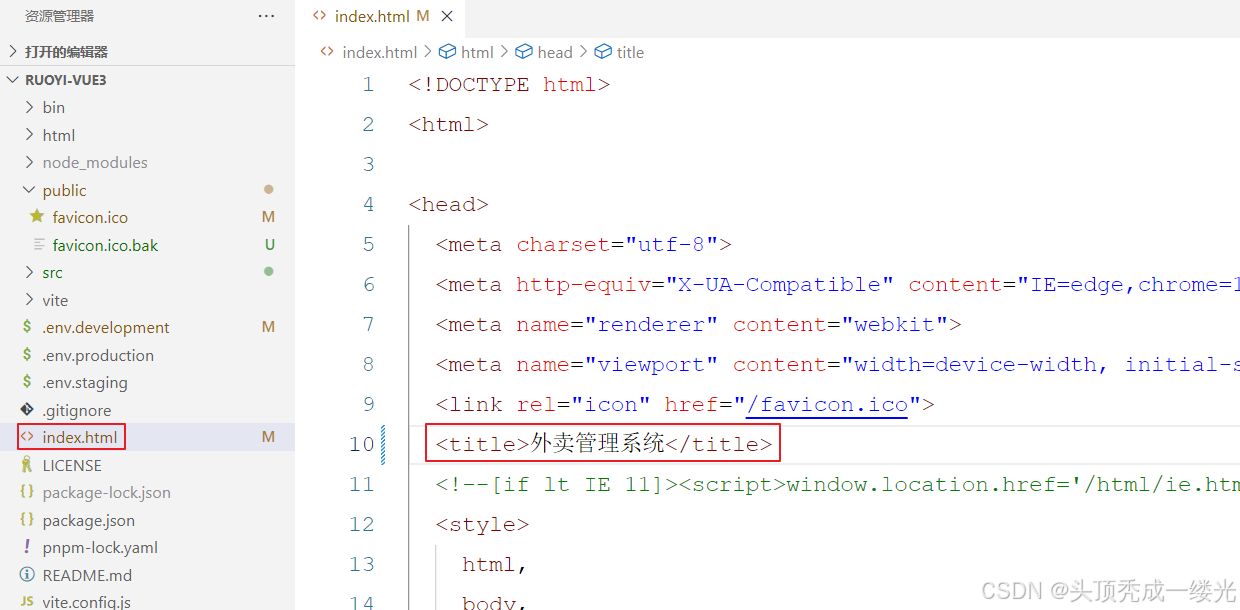Viewport: 1240px width, 610px height.
Task: Click the HTML icon next to index.html in the tree
Action: [27, 437]
